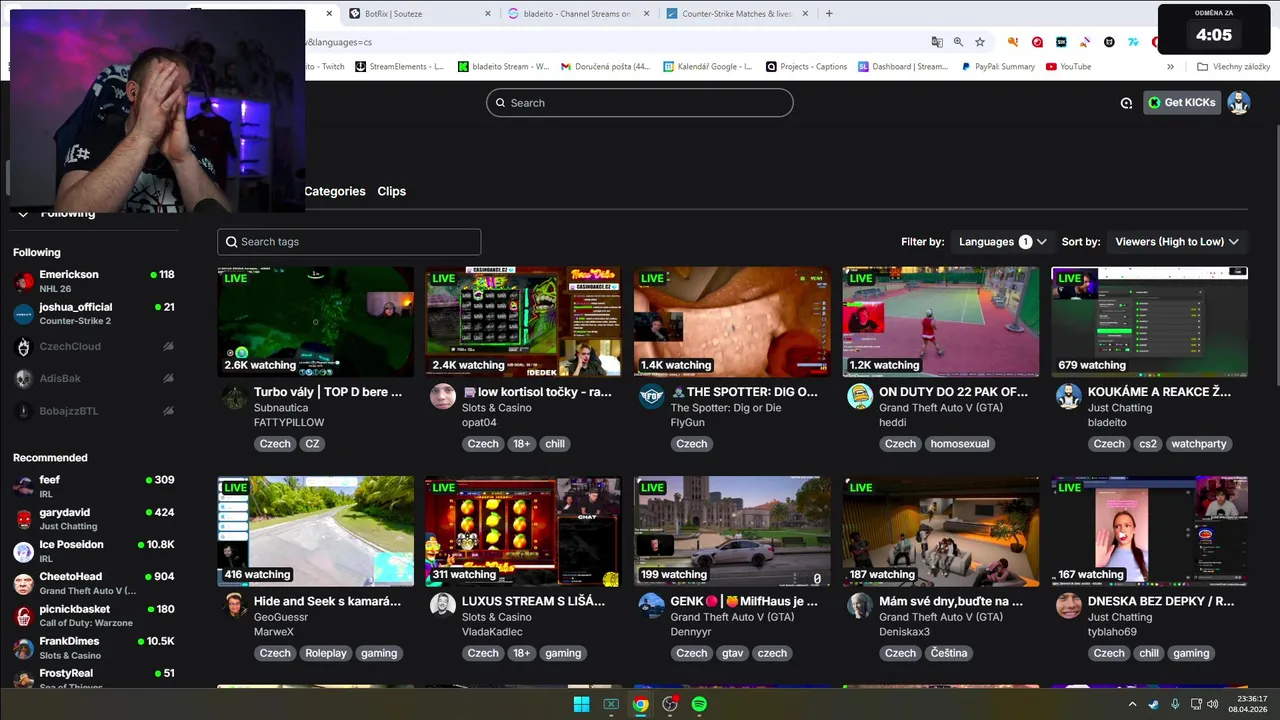
Task: Open the Dennyyr channel avatar
Action: pos(651,606)
